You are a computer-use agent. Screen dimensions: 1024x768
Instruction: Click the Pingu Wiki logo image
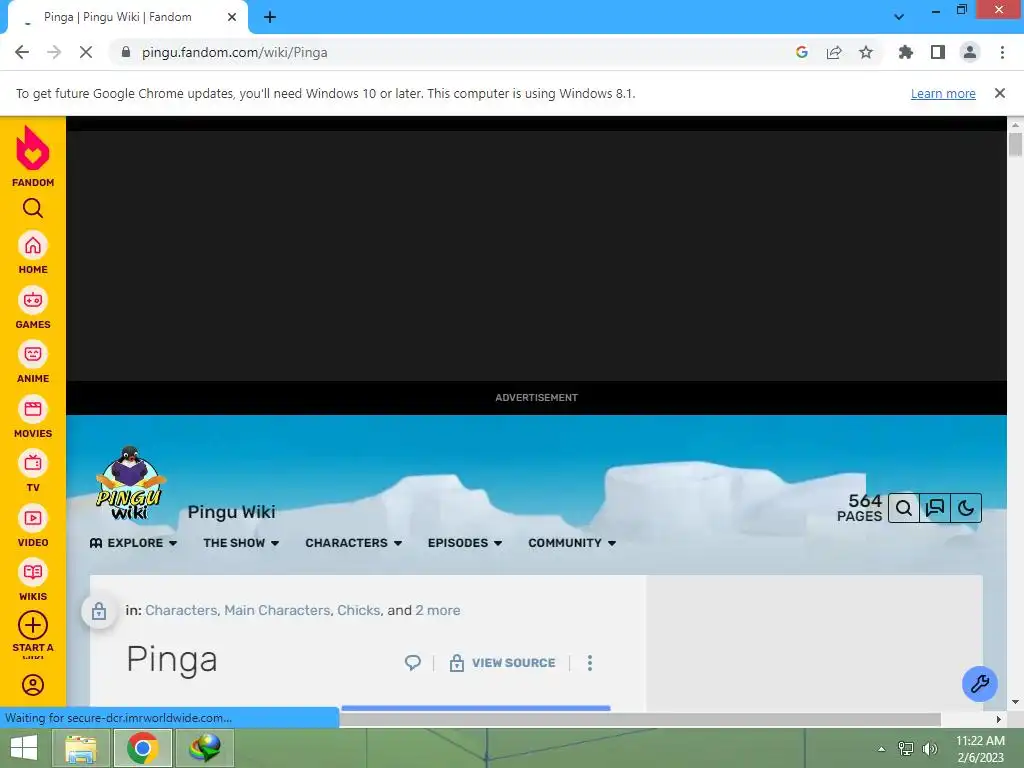click(130, 483)
